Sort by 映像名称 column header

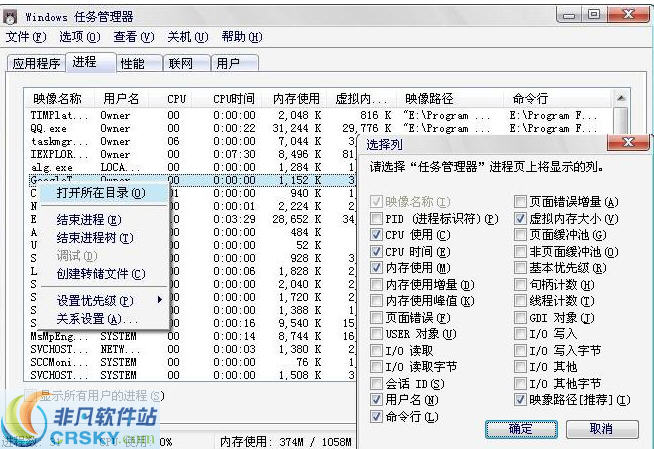58,99
